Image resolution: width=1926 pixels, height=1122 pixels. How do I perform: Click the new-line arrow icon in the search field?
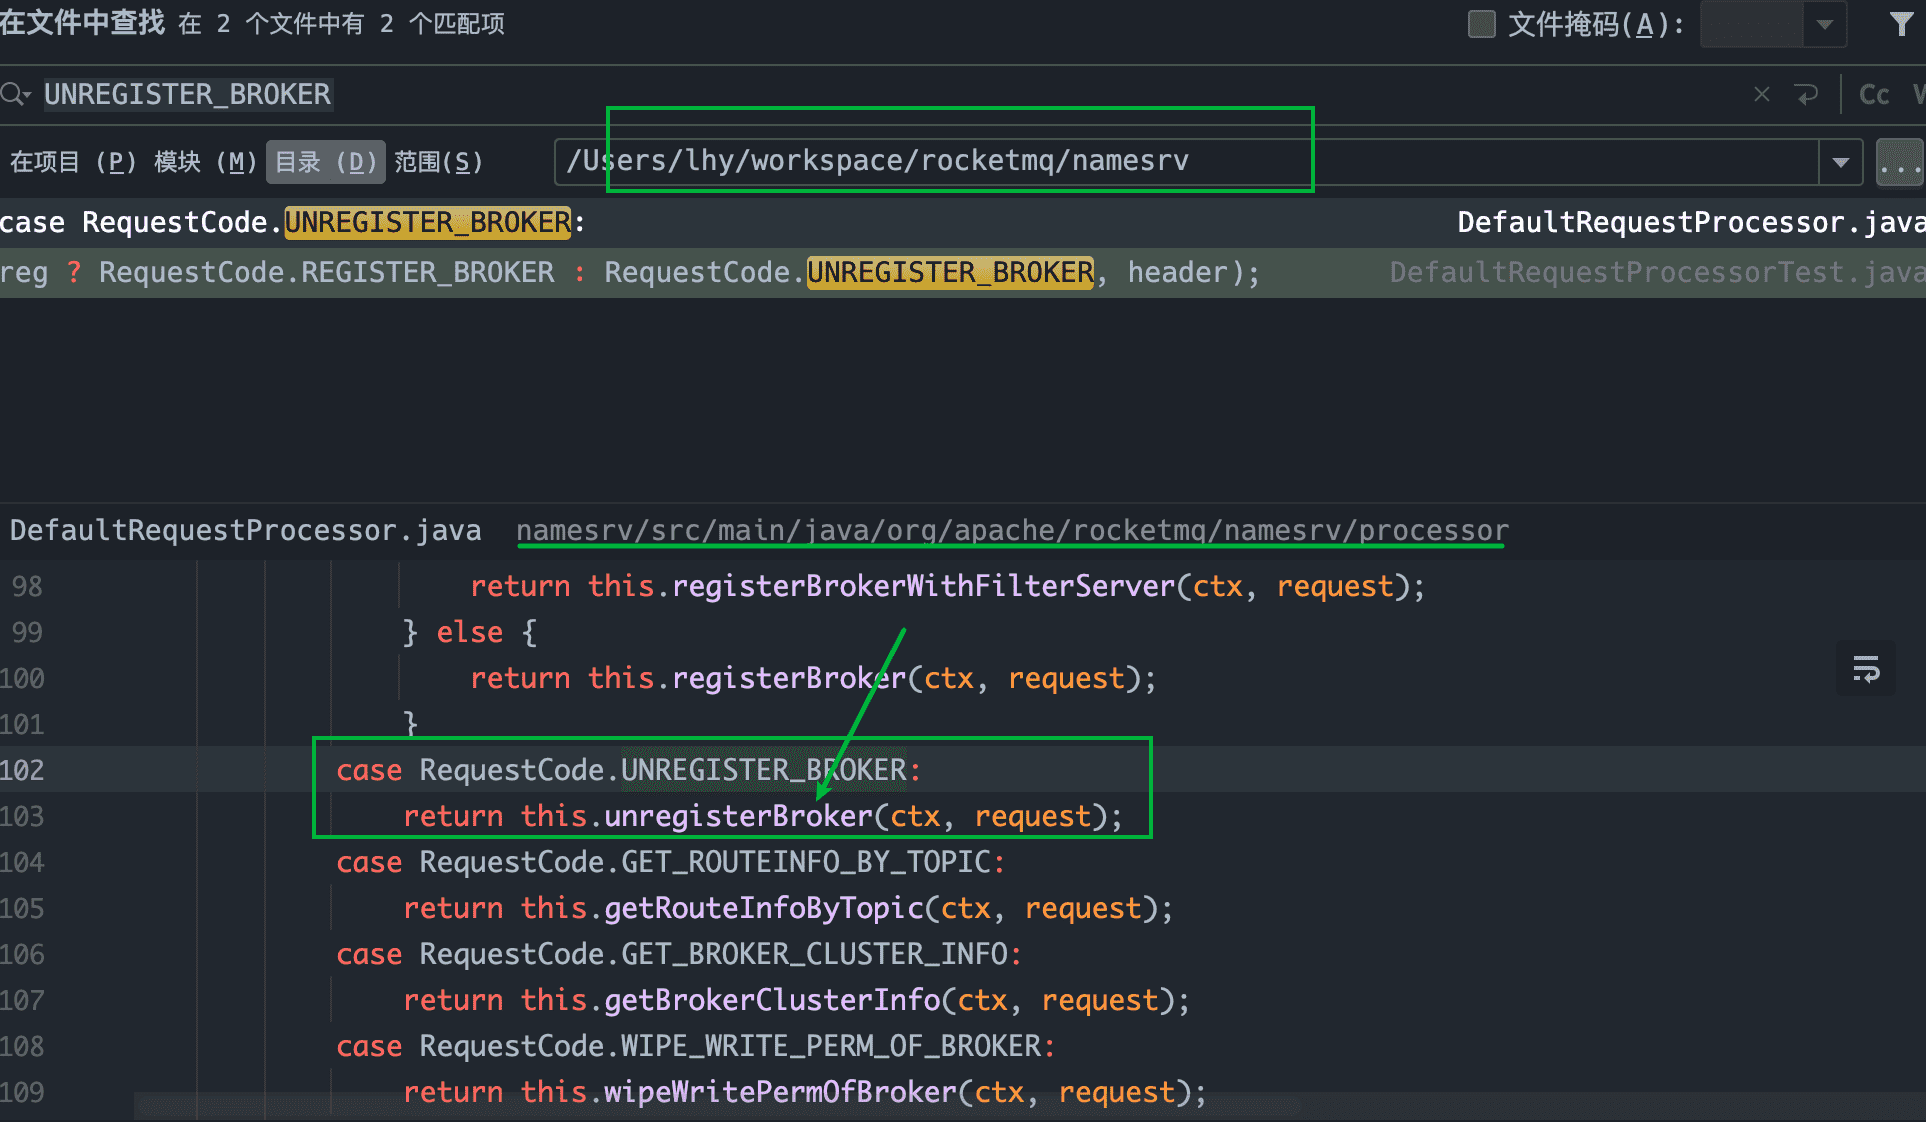click(1807, 94)
